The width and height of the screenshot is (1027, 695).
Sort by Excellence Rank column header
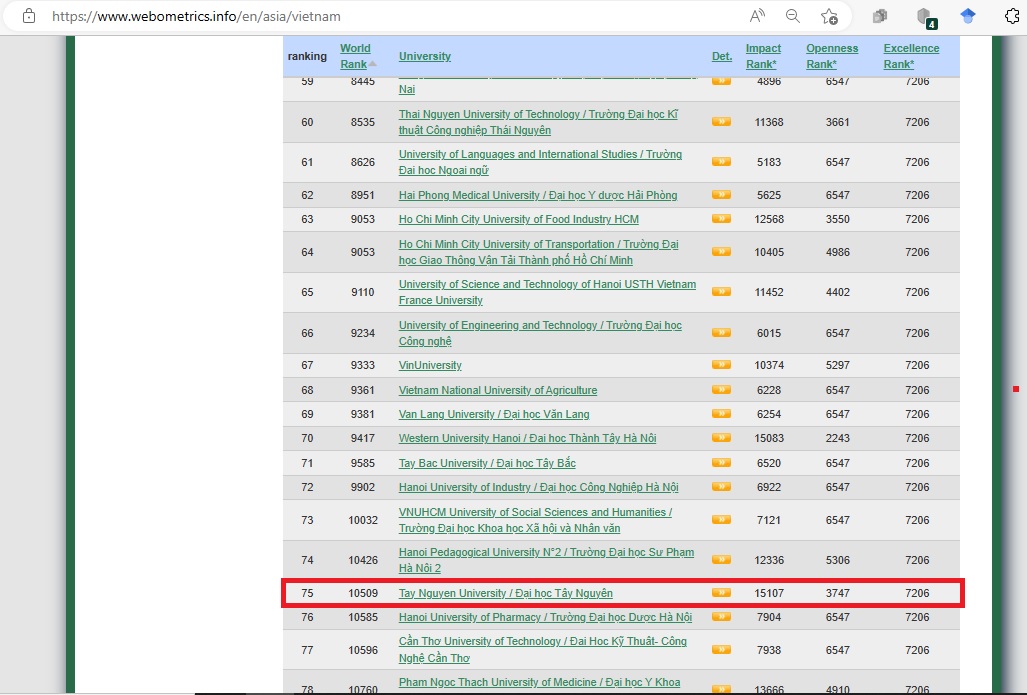[x=911, y=56]
